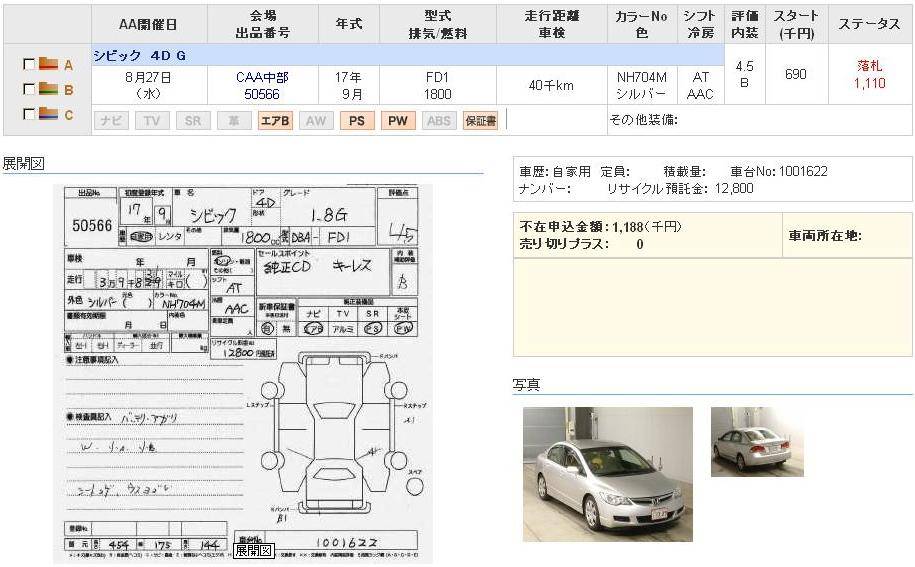Click the orange folder A icon
The image size is (915, 567).
click(x=48, y=64)
